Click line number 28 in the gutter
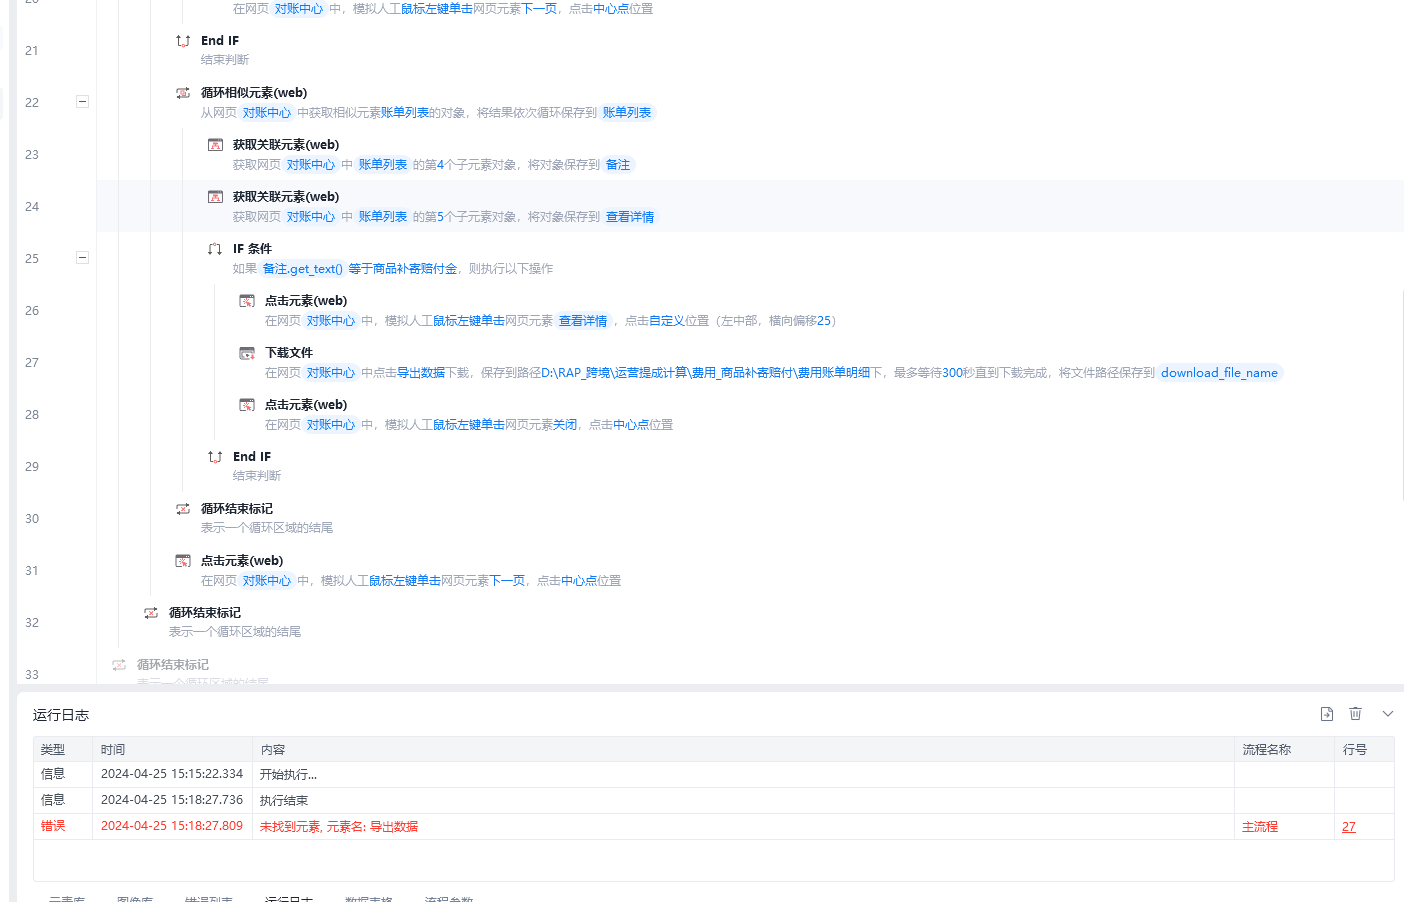This screenshot has height=902, width=1404. pyautogui.click(x=32, y=415)
